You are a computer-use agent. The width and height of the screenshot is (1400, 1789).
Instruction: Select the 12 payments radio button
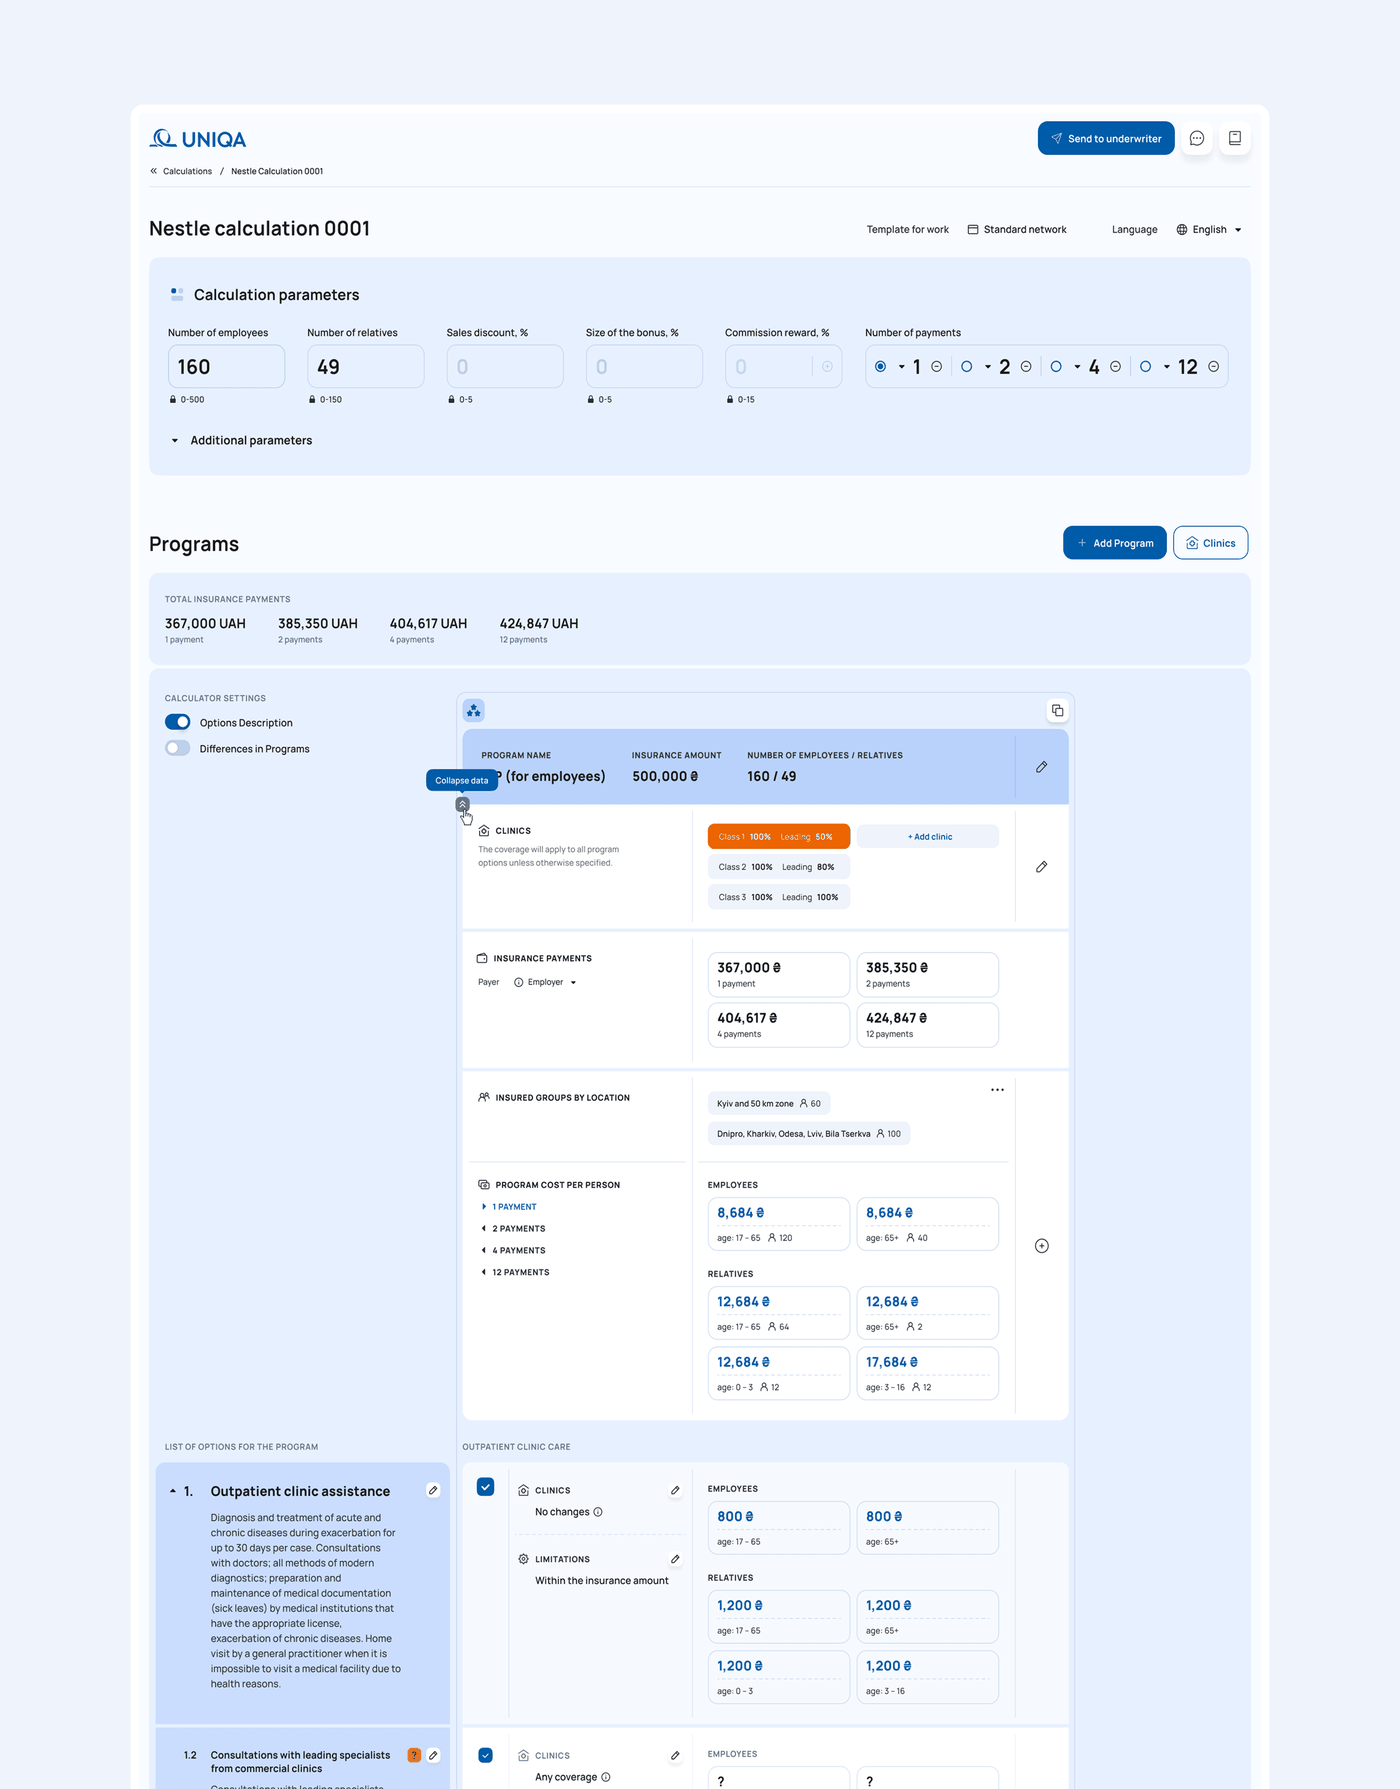pyautogui.click(x=1145, y=367)
